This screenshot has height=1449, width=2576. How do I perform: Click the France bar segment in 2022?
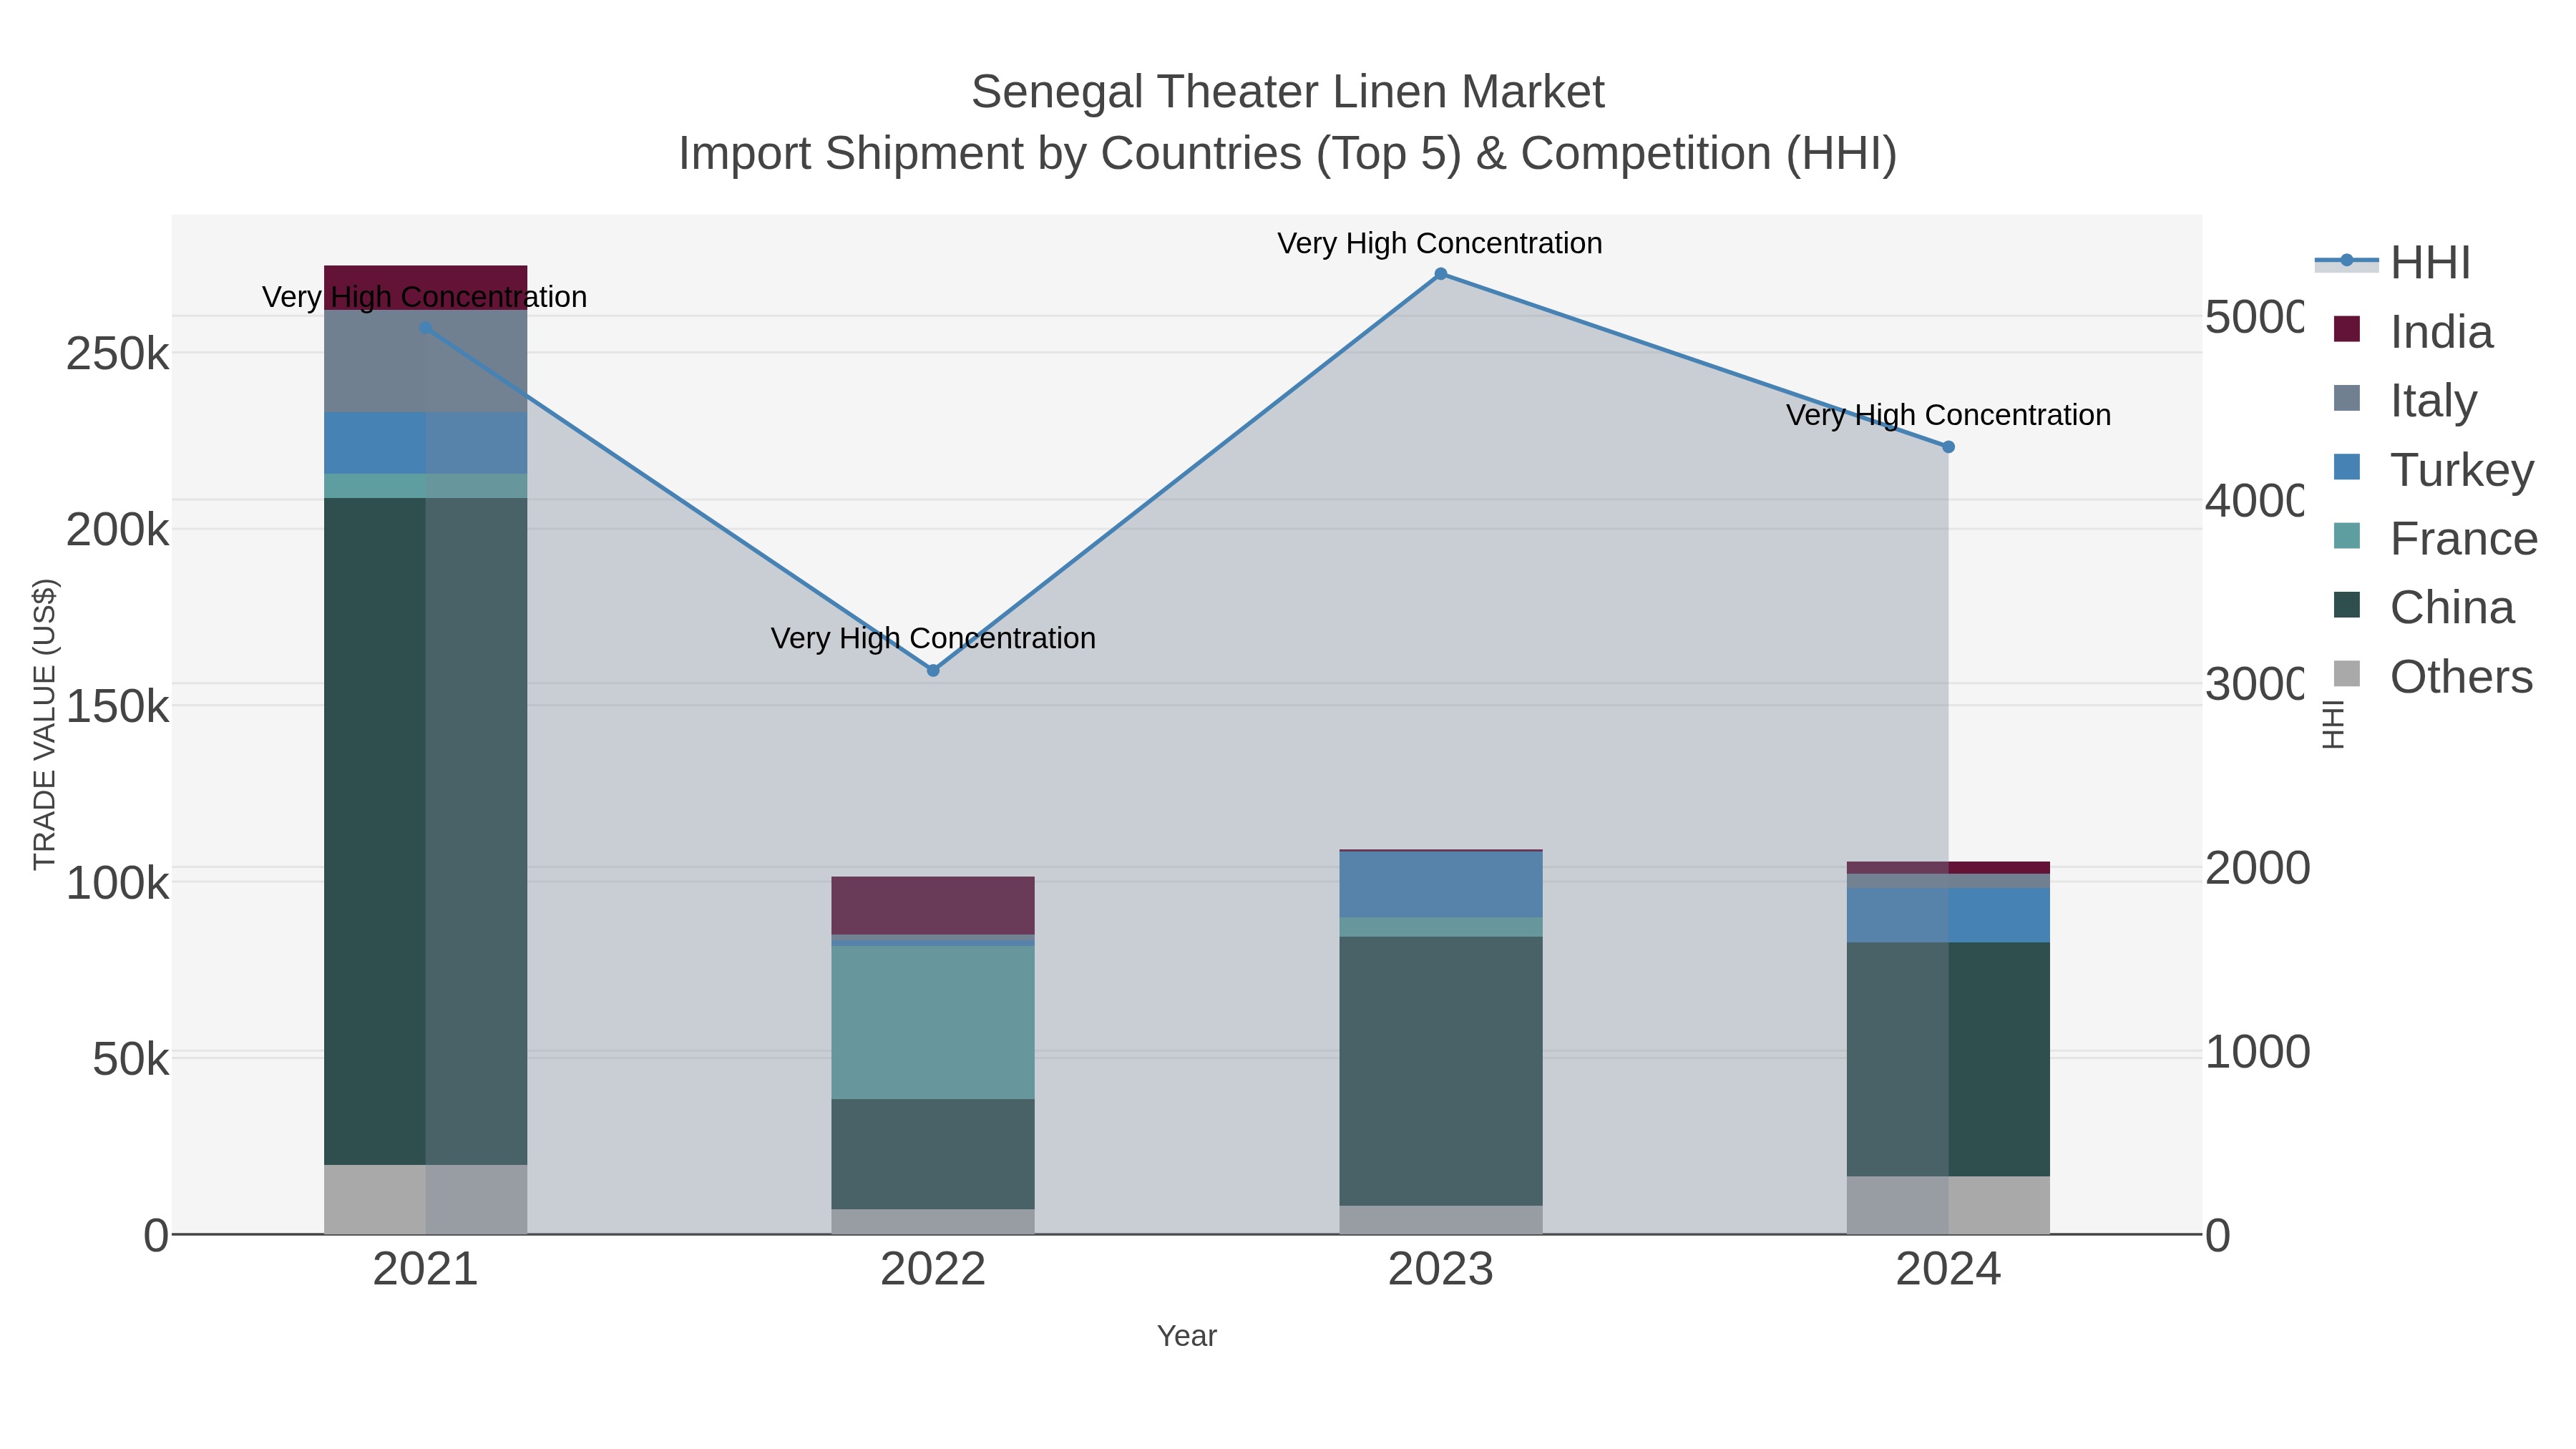coord(933,1023)
